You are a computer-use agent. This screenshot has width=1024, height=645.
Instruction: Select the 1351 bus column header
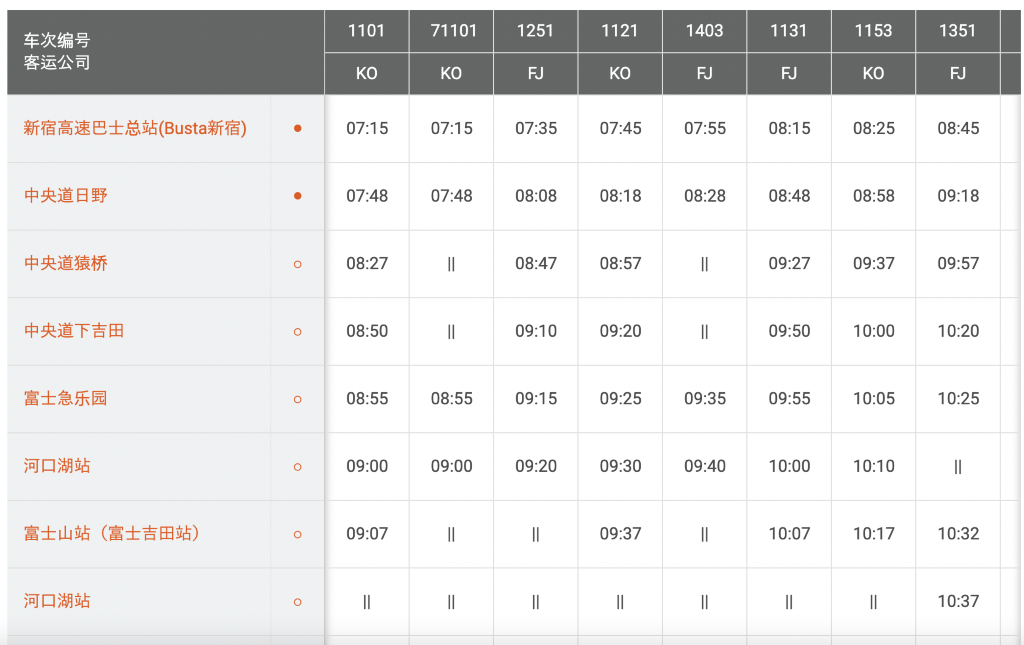(957, 31)
